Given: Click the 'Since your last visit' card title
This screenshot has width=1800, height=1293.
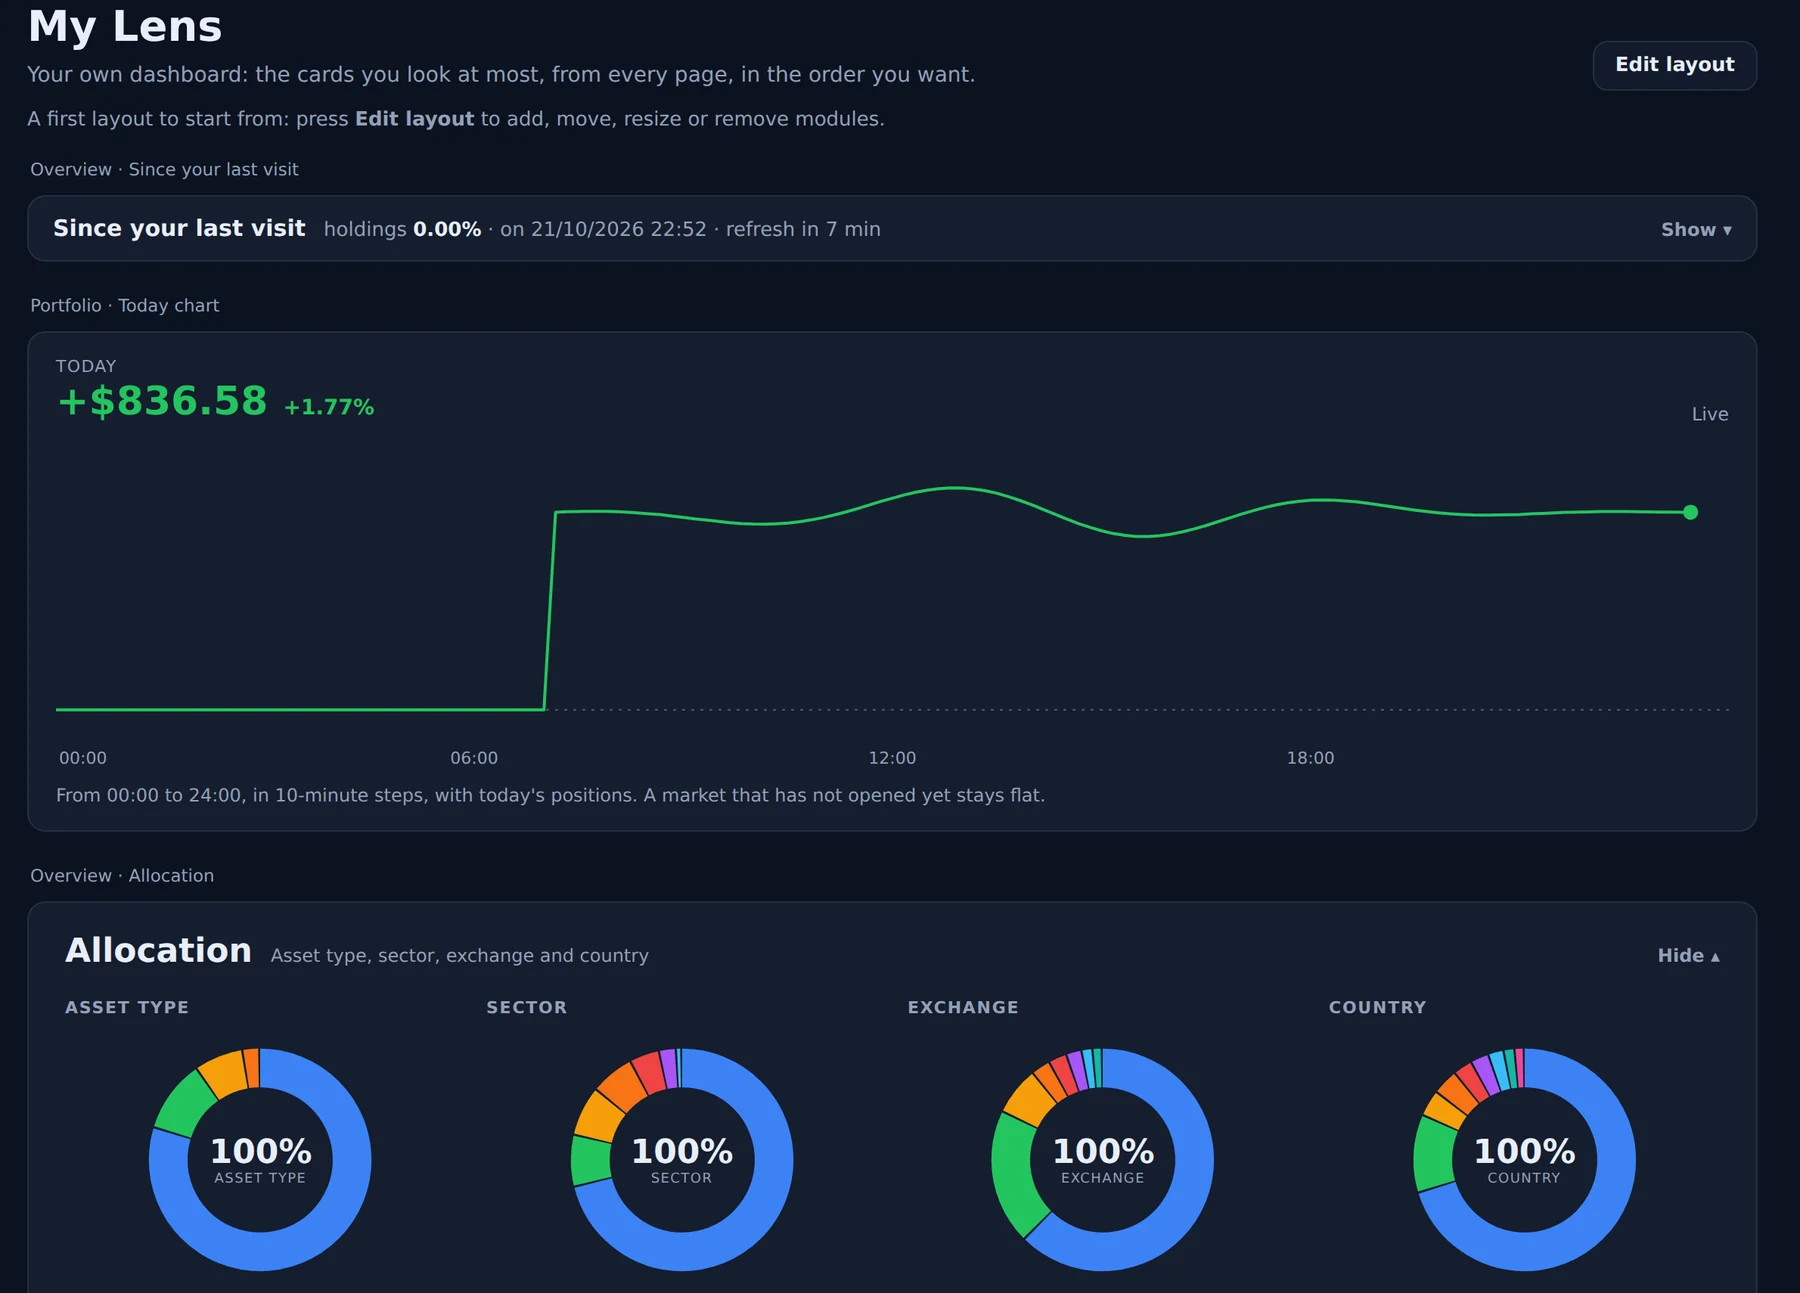Looking at the screenshot, I should coord(179,228).
